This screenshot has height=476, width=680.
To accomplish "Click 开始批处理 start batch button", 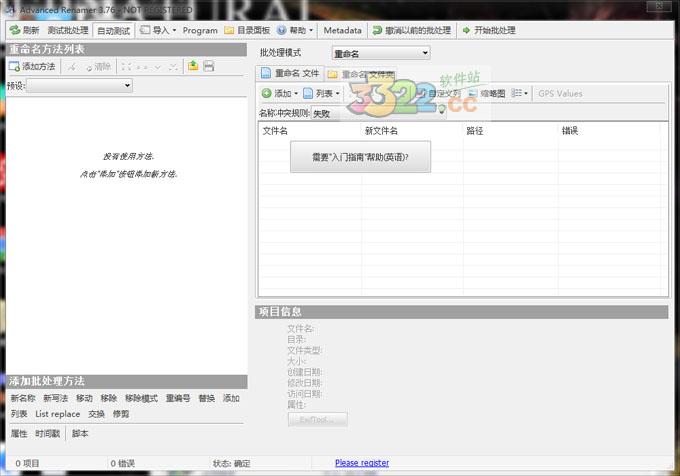I will [489, 30].
